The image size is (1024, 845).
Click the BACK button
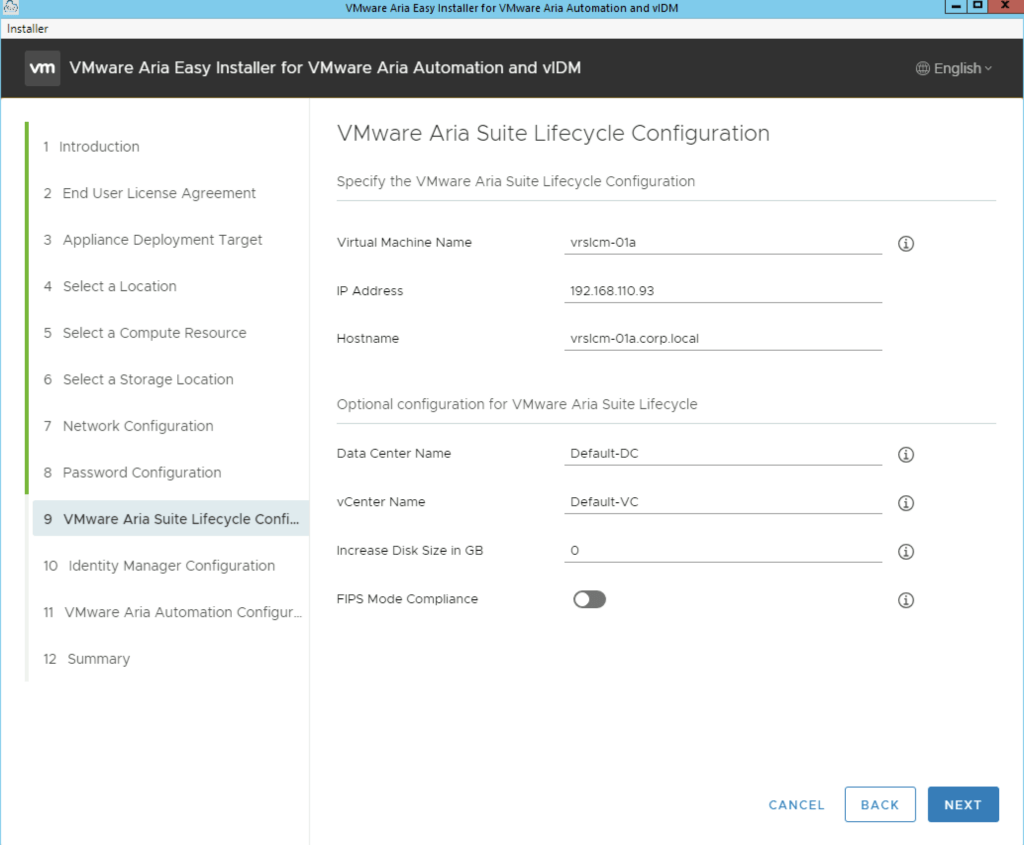tap(880, 805)
